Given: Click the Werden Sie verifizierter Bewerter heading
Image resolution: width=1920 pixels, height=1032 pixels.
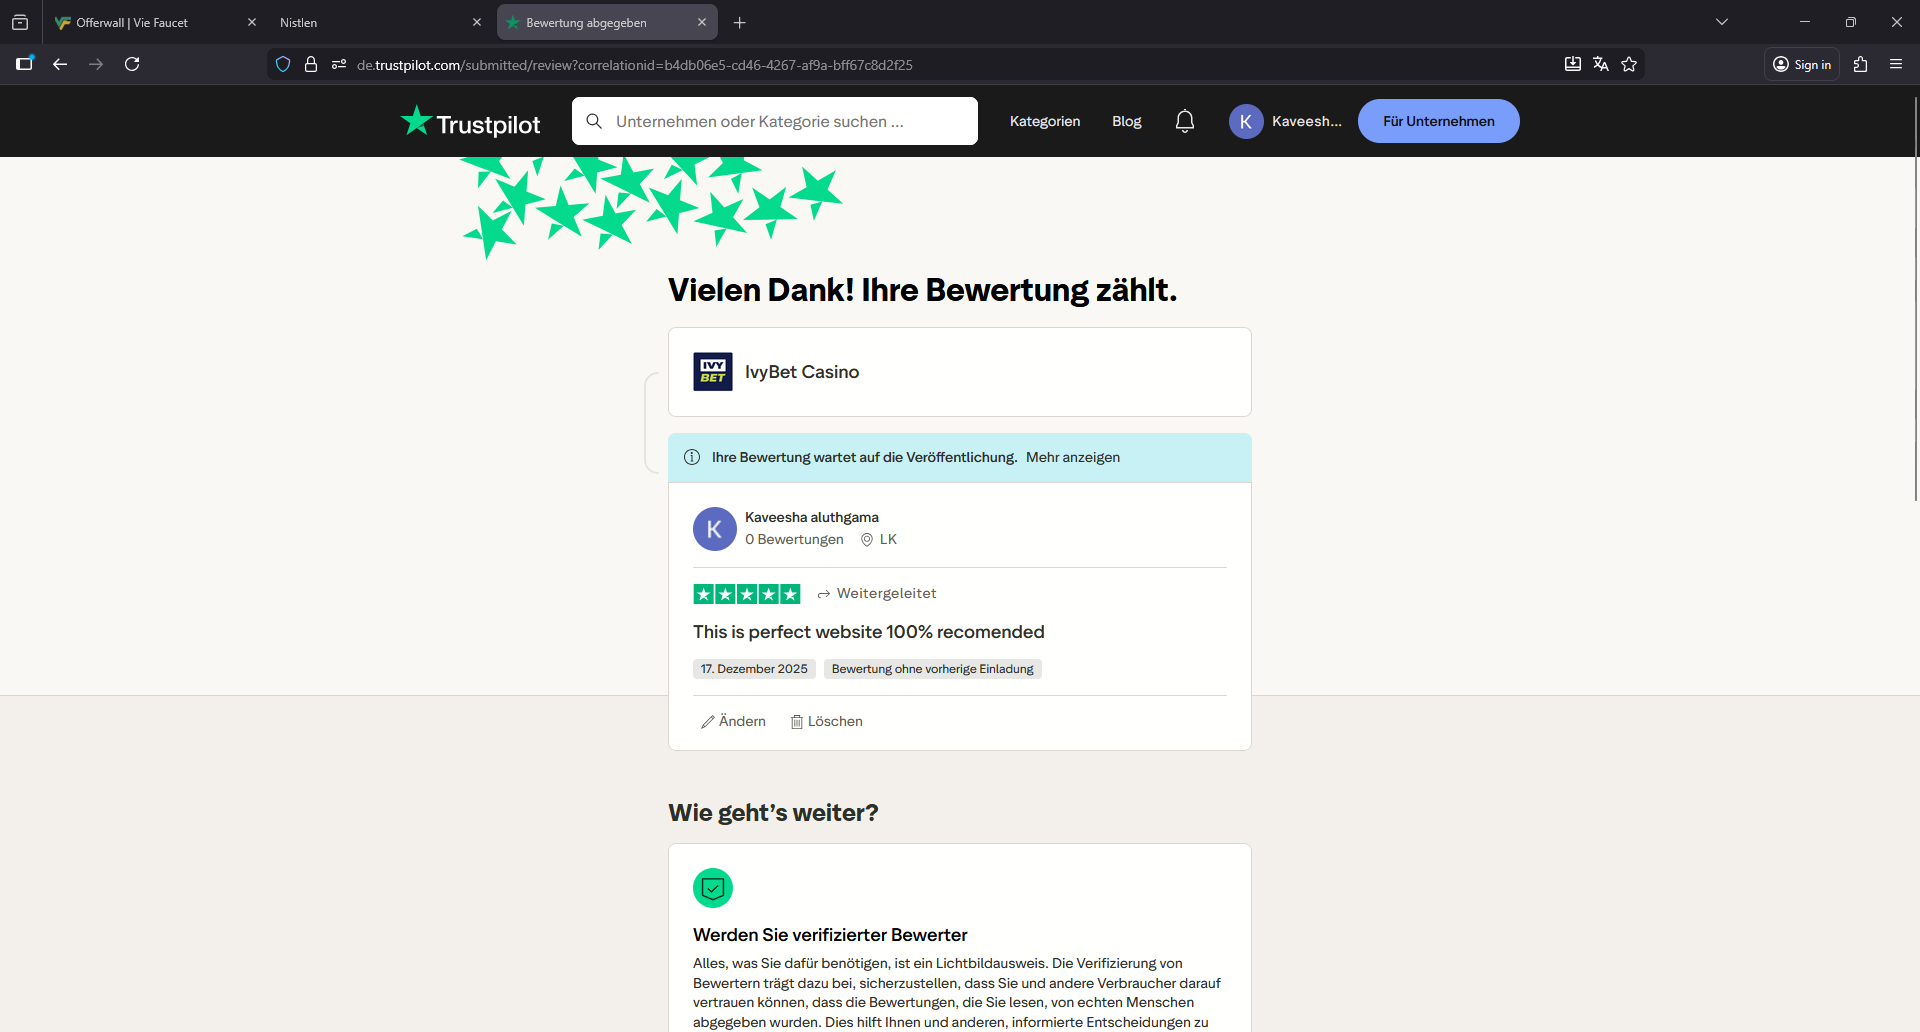Looking at the screenshot, I should (830, 935).
